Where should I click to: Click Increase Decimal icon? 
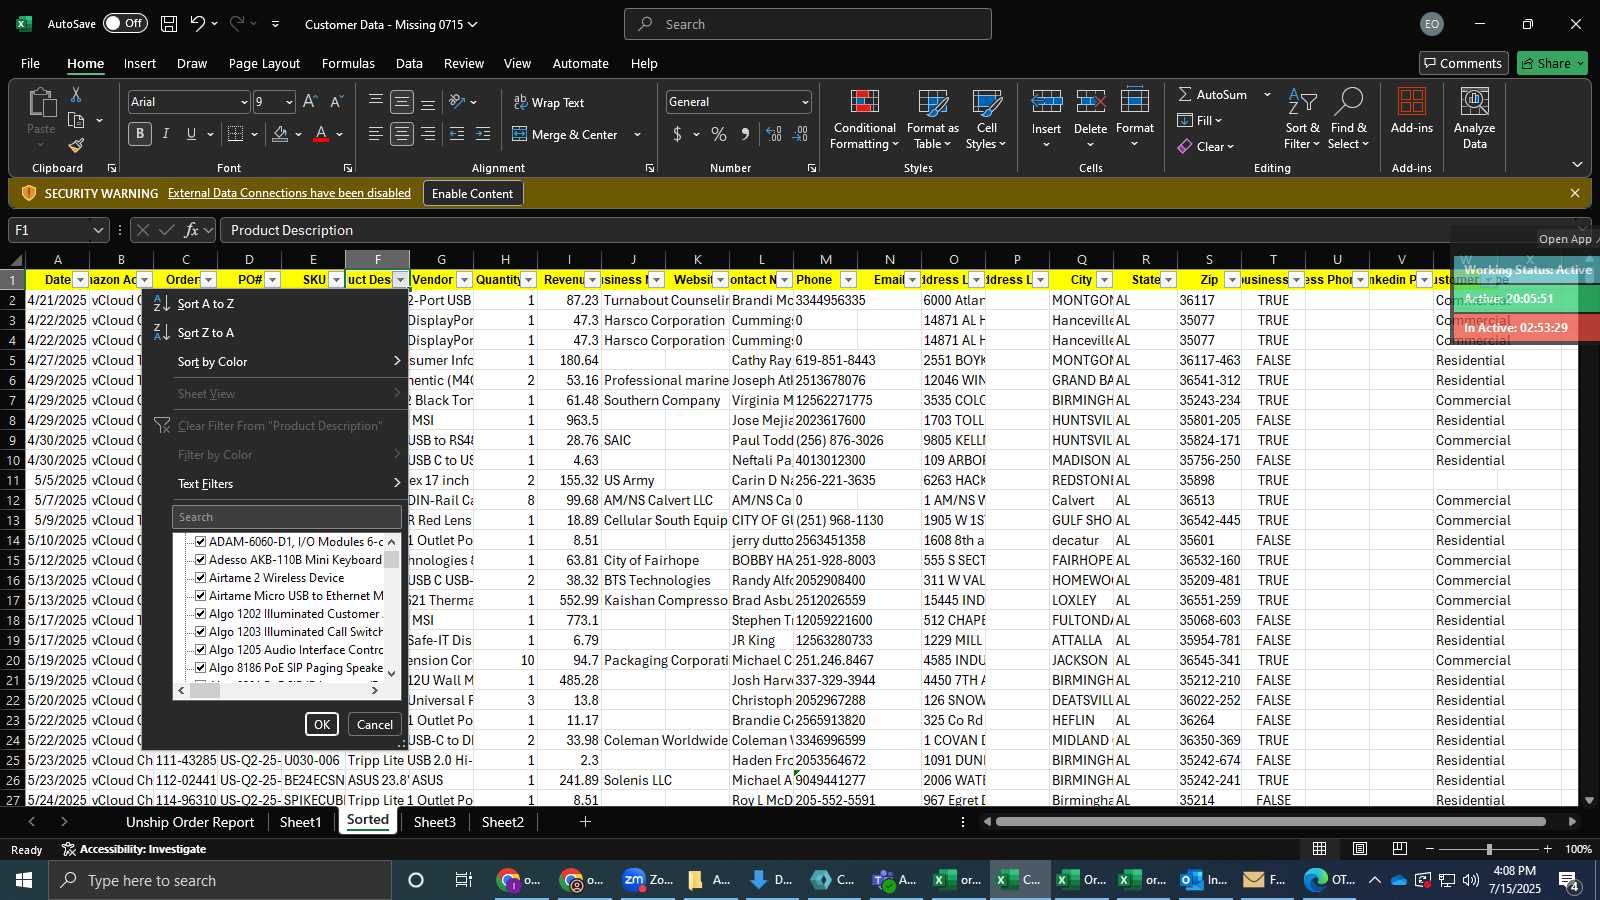click(774, 134)
